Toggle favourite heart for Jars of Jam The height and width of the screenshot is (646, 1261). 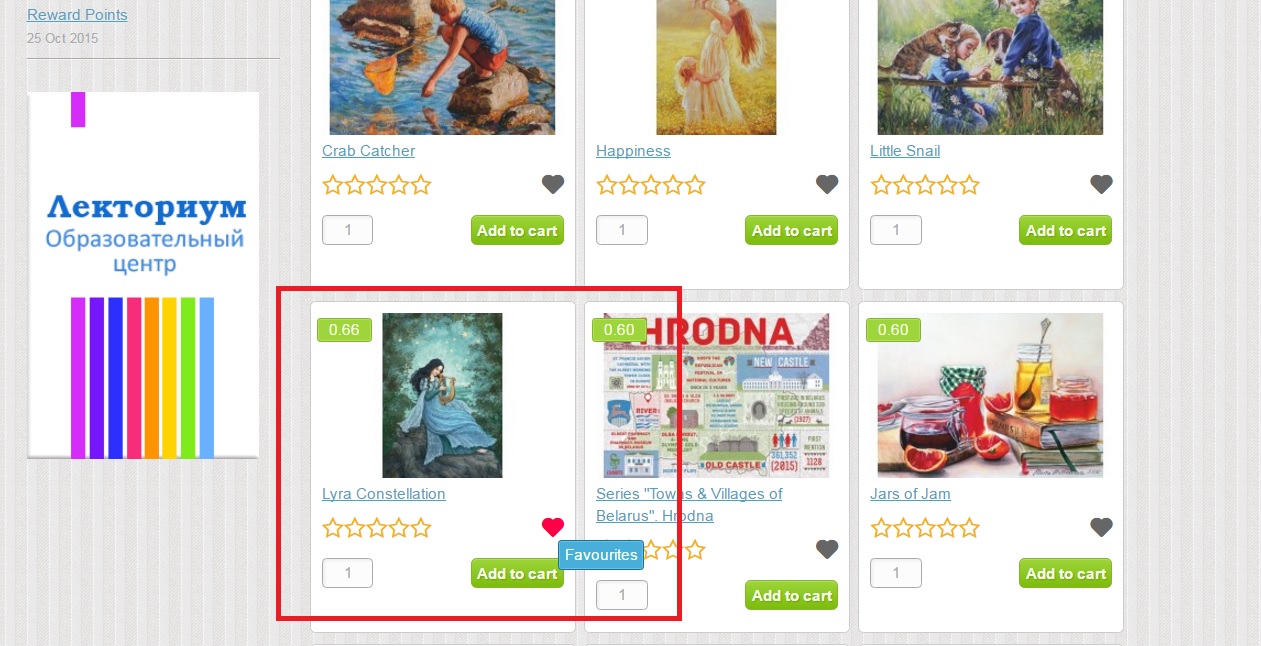[1101, 527]
